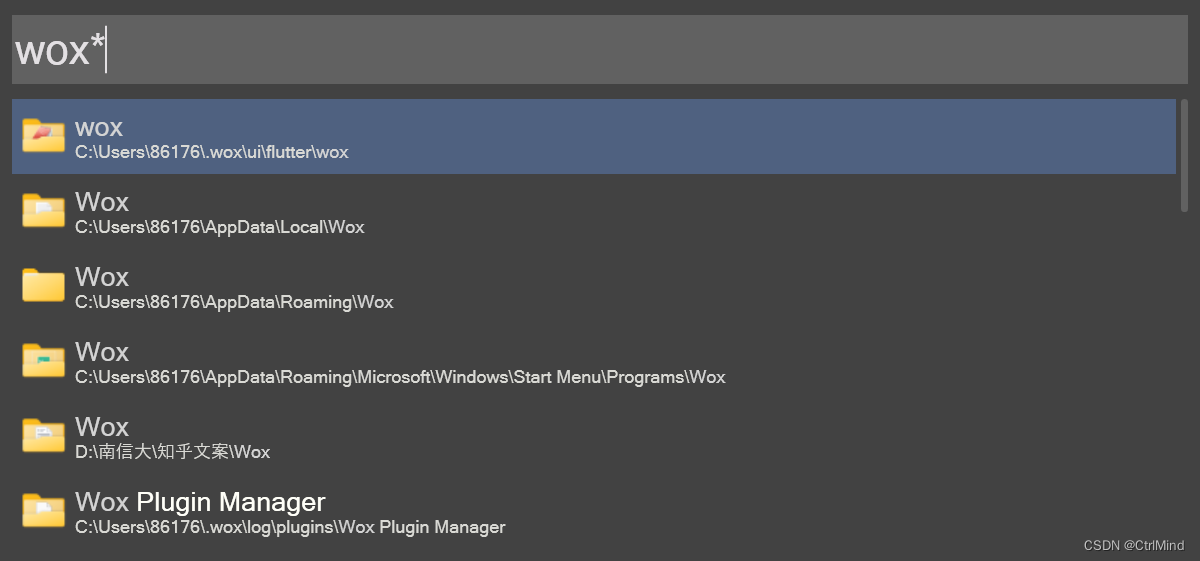Open path C:\Users\86176\AppData\Roaming\Wox
Screen dimensions: 1200x561
pos(234,303)
